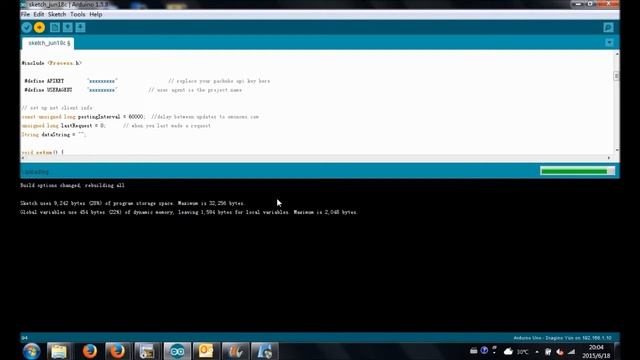Click the Verify checkmark button

(27, 27)
